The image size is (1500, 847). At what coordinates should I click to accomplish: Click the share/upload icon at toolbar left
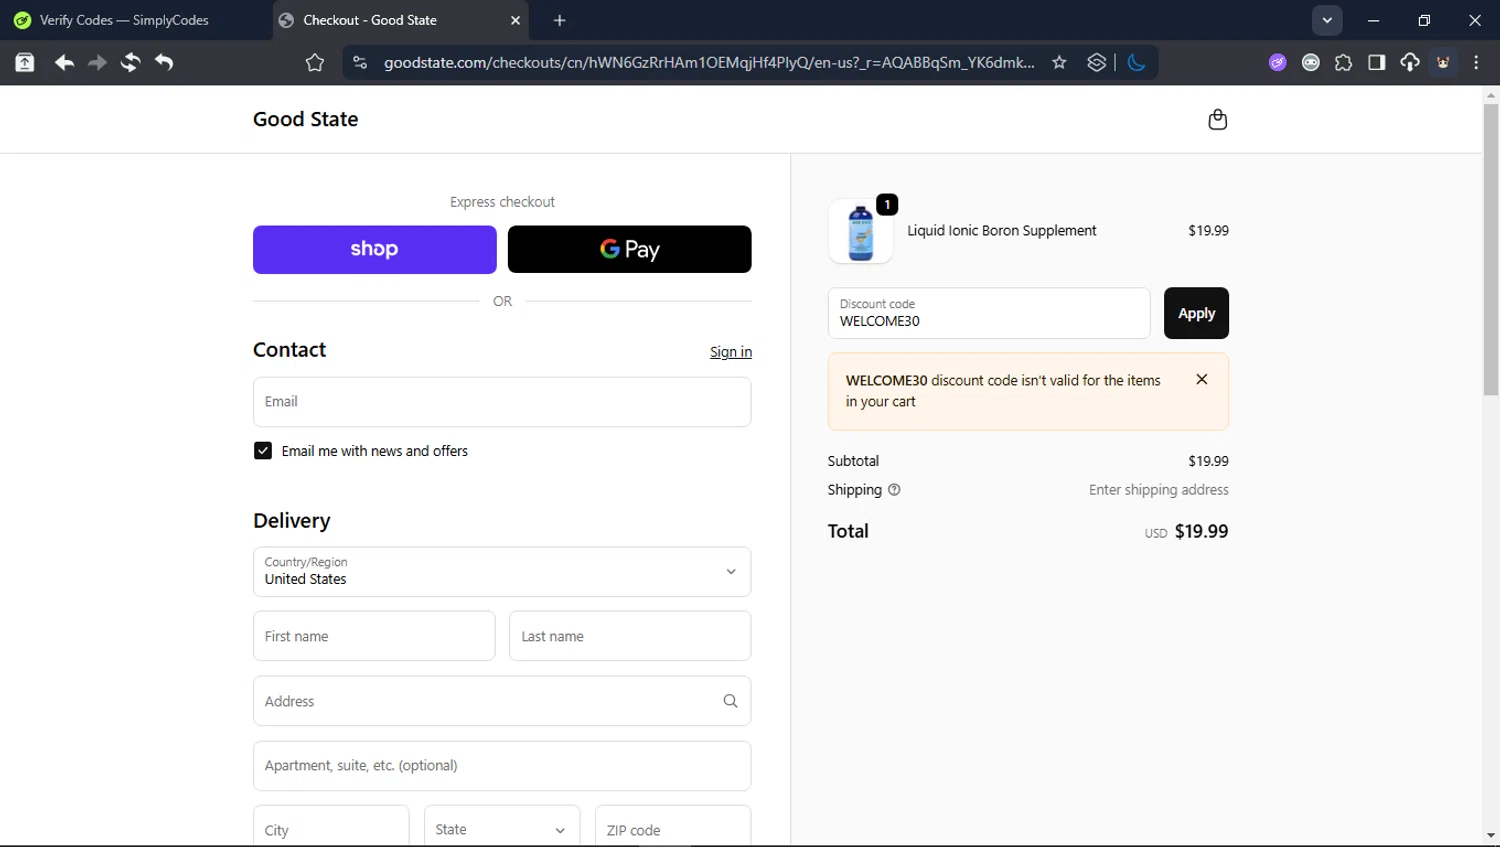coord(25,63)
